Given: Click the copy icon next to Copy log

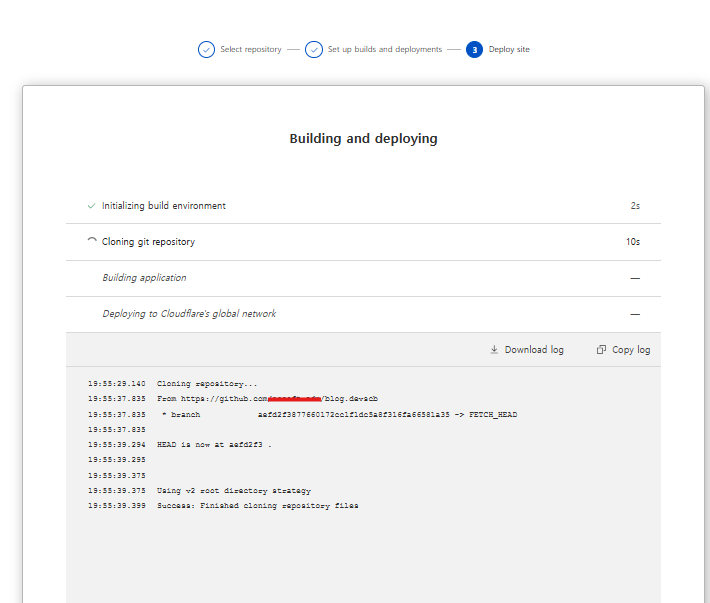Looking at the screenshot, I should click(x=601, y=350).
